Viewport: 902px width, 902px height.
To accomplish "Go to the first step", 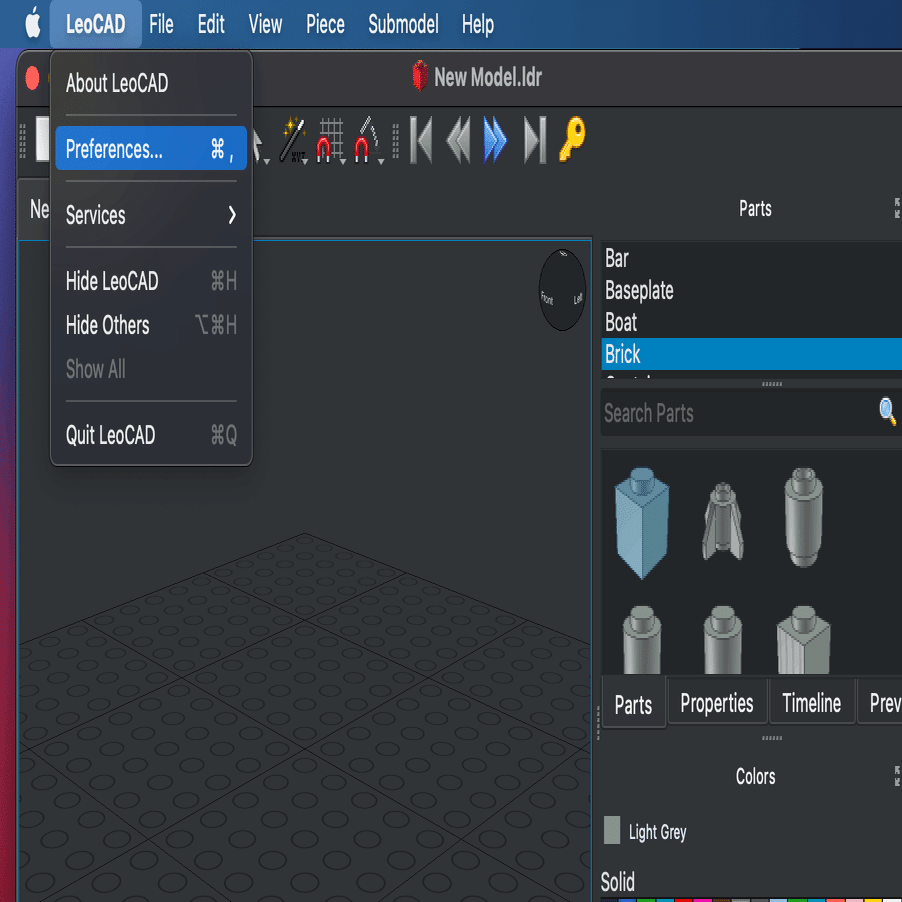I will tap(422, 140).
